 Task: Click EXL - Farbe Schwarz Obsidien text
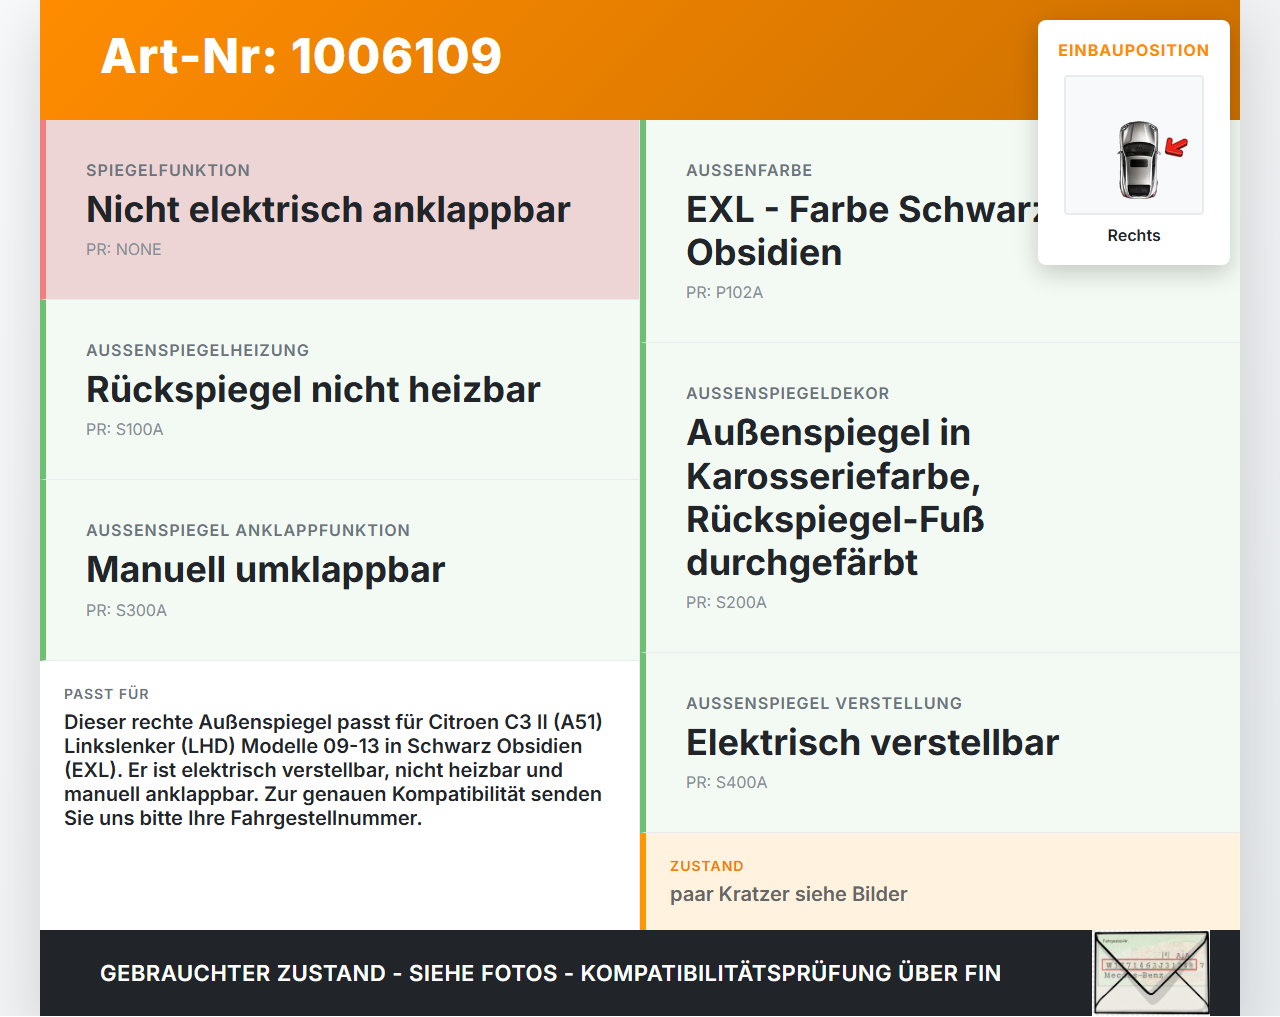click(863, 231)
